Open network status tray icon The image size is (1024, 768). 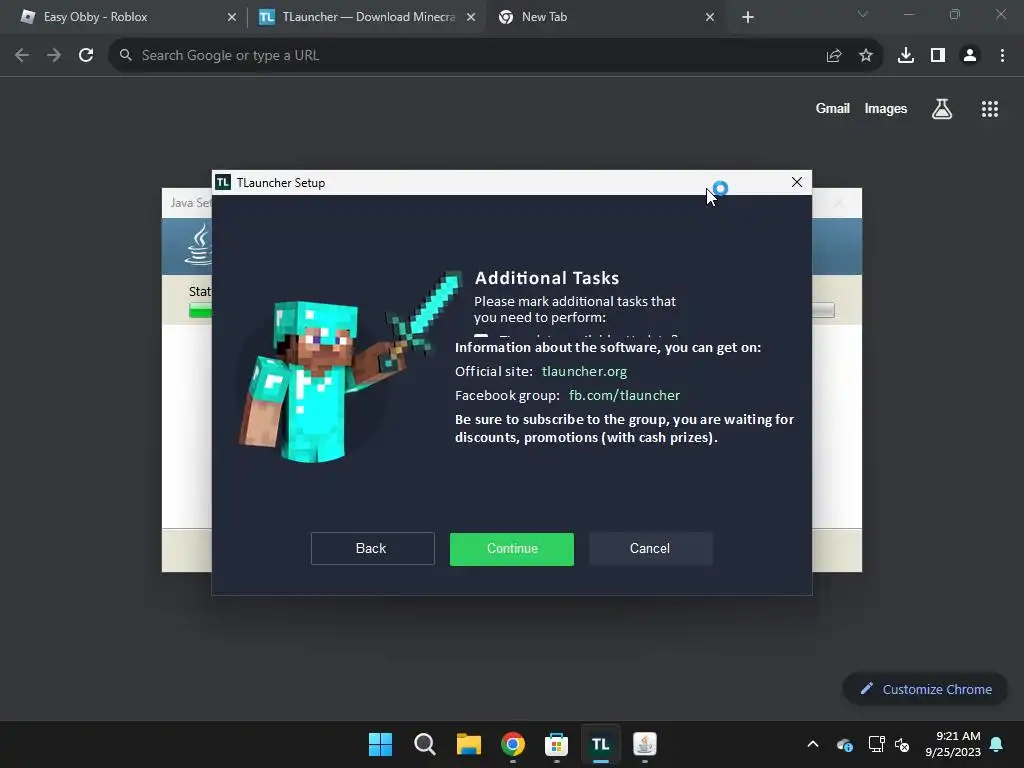coord(876,744)
